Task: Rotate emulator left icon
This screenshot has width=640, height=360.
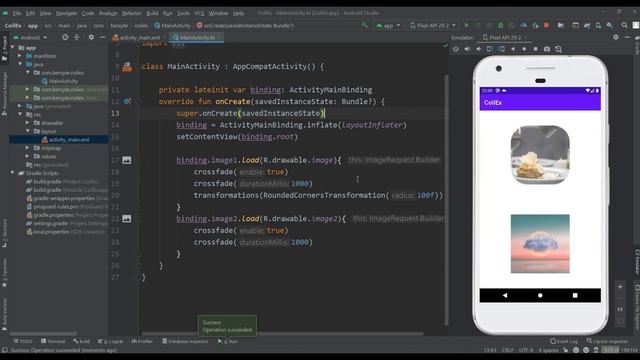Action: tap(490, 49)
